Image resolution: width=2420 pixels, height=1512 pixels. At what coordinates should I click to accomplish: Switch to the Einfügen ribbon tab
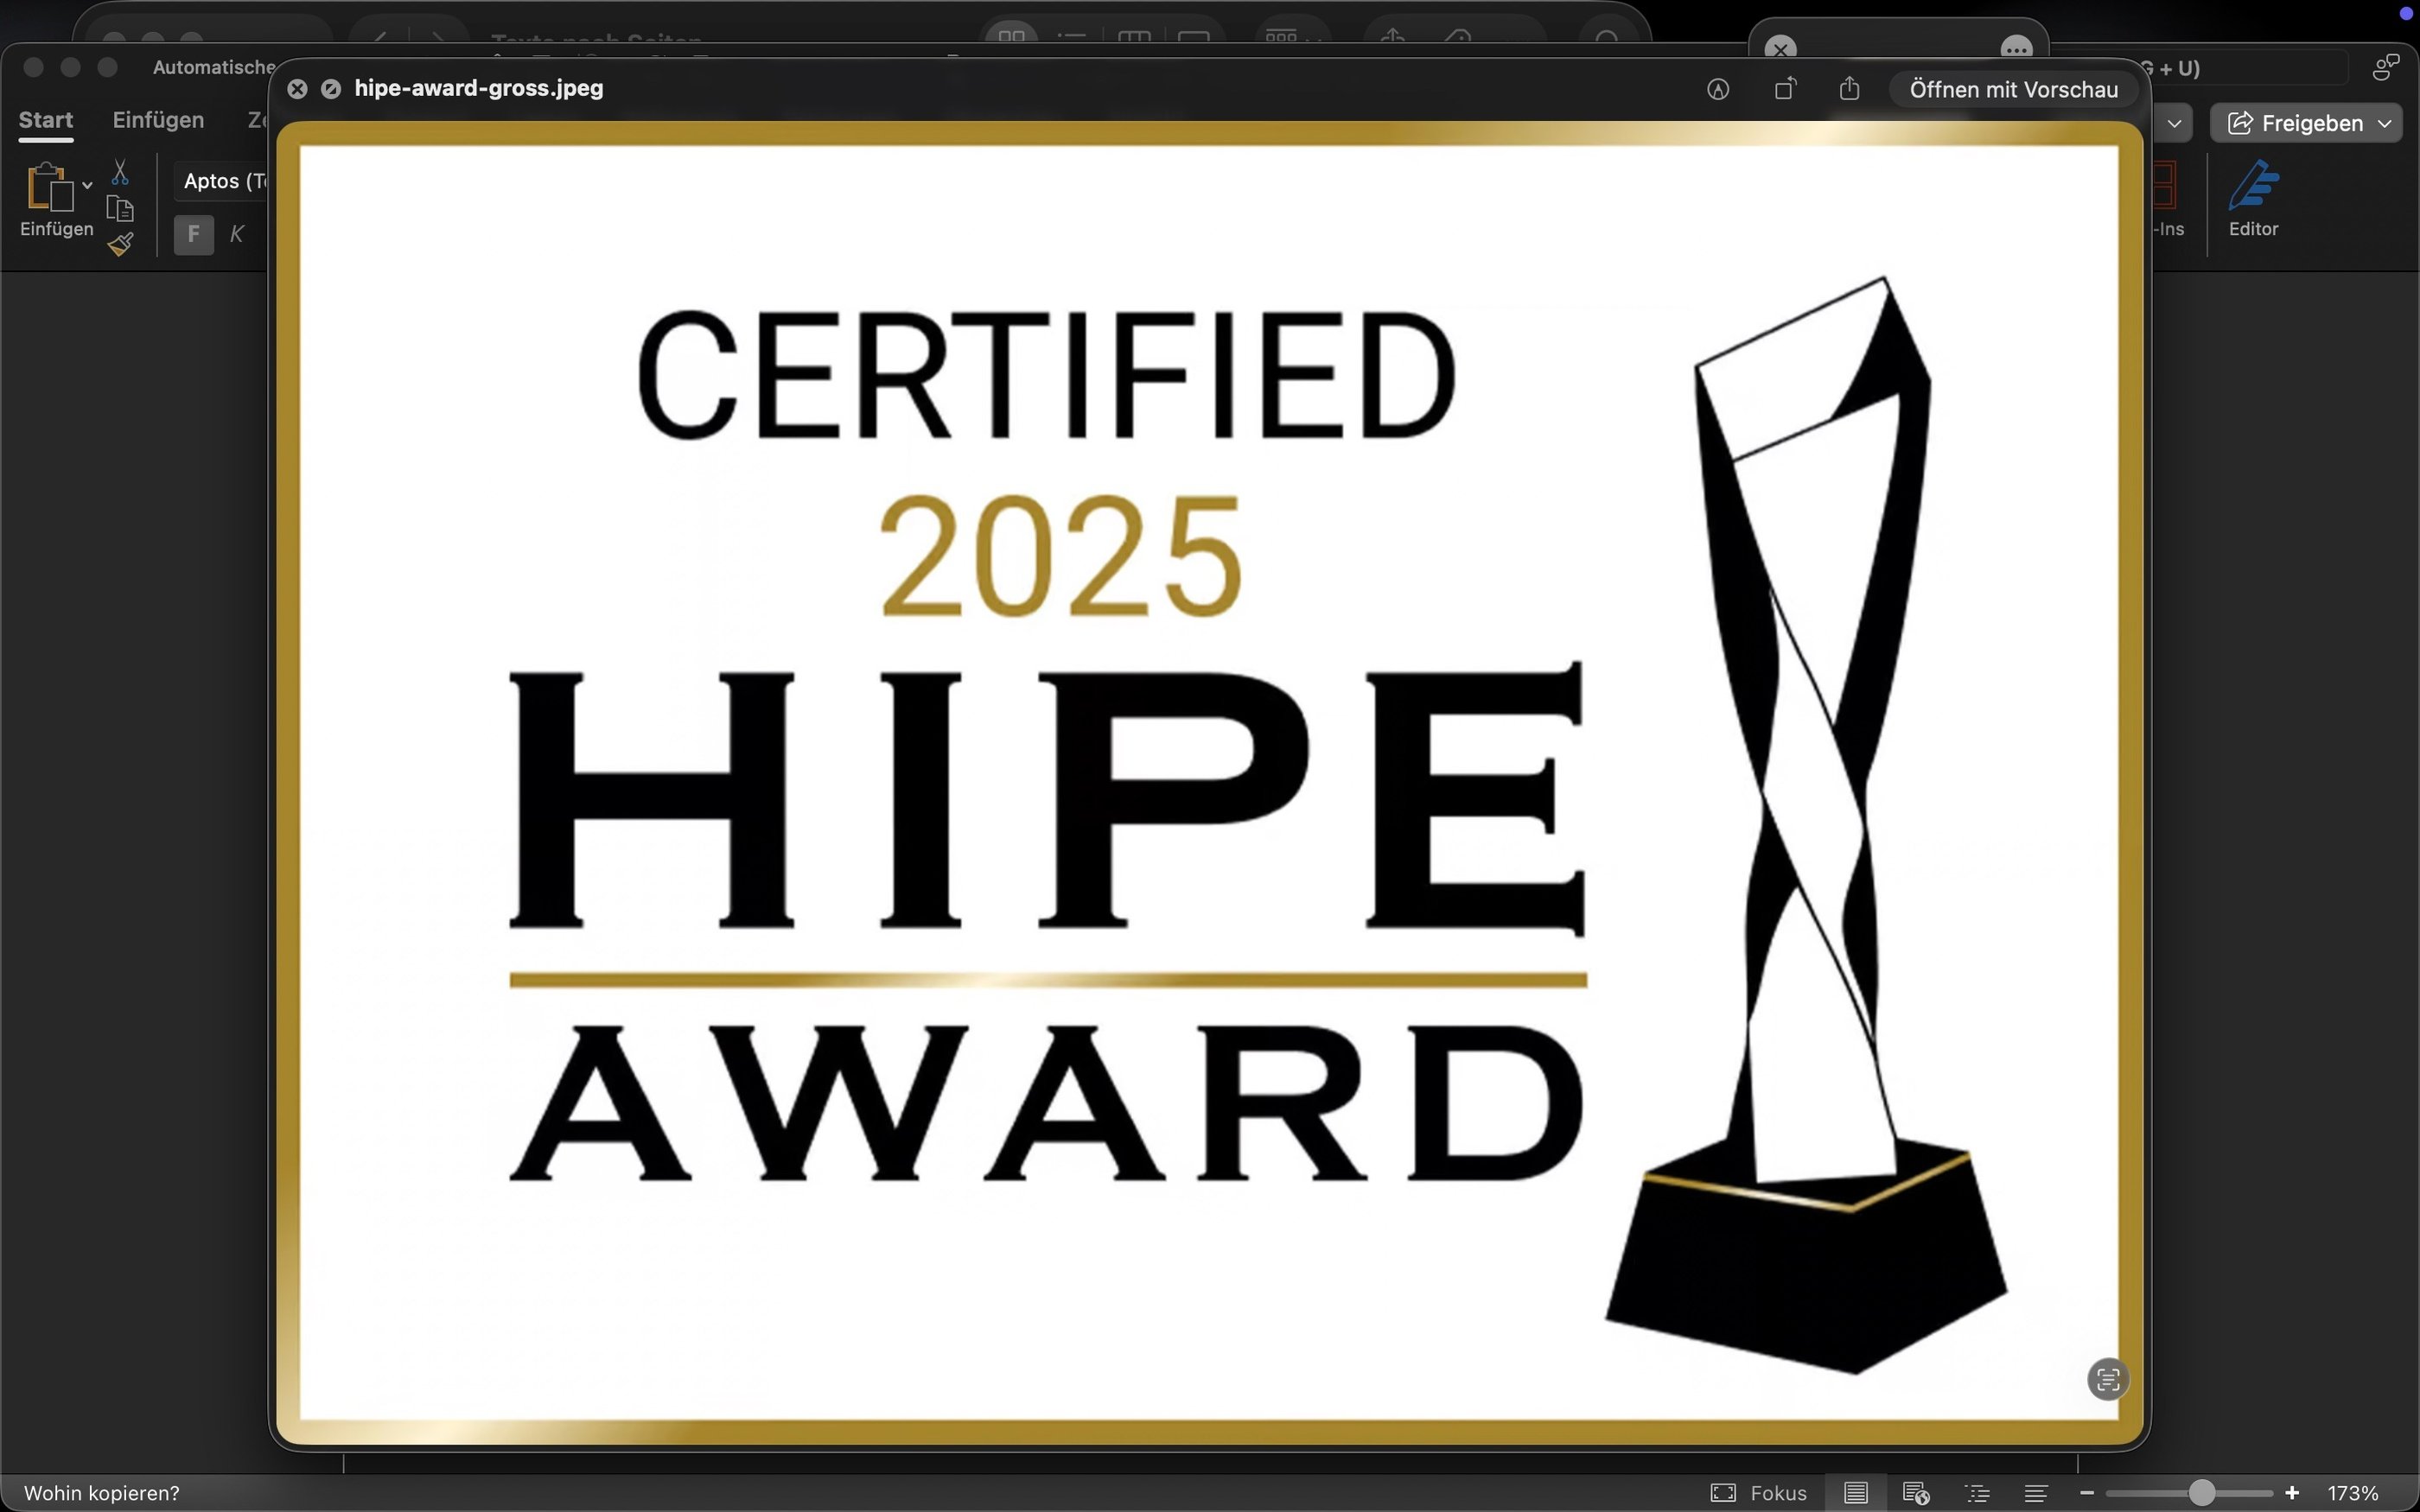pos(158,120)
